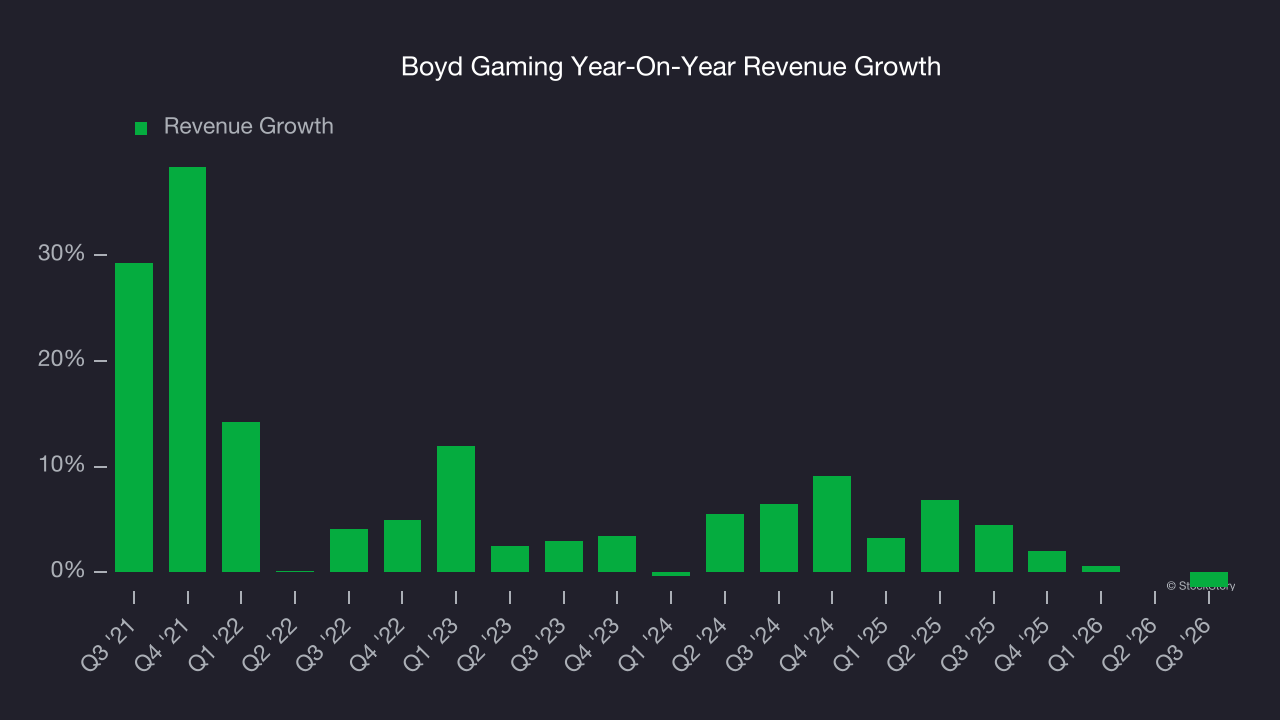Select the 30% y-axis label
The width and height of the screenshot is (1280, 720).
62,254
